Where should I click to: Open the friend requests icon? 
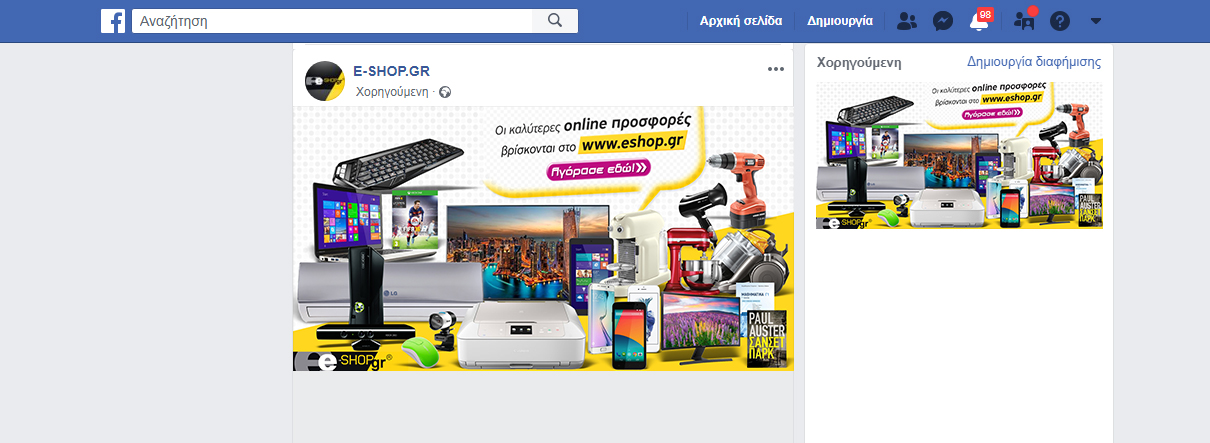(x=907, y=21)
